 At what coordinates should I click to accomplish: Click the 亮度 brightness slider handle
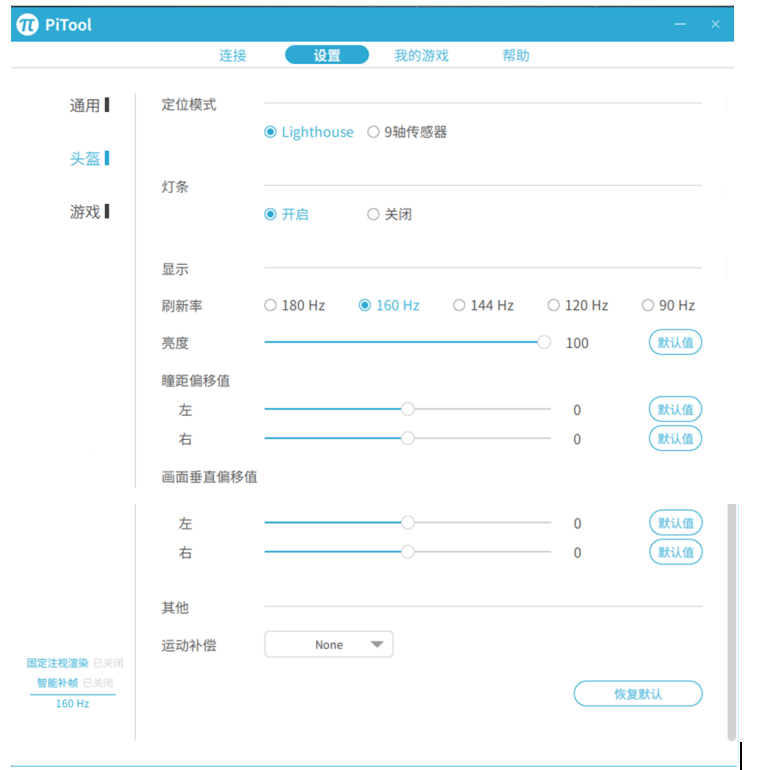544,342
